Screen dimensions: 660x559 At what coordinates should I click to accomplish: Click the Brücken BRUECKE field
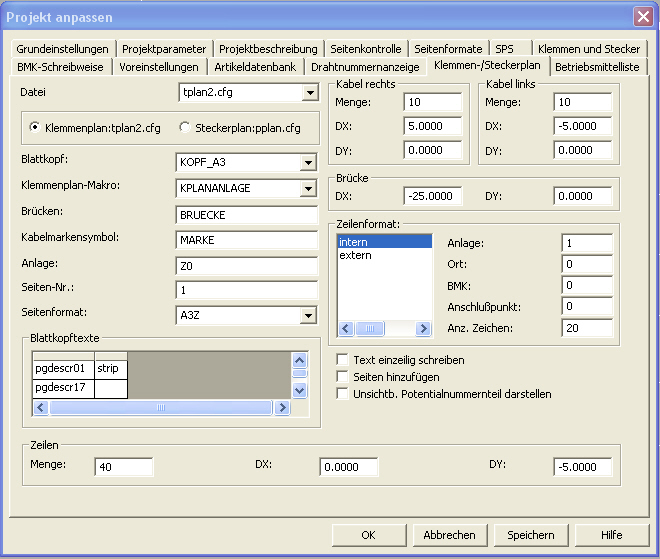pyautogui.click(x=247, y=215)
